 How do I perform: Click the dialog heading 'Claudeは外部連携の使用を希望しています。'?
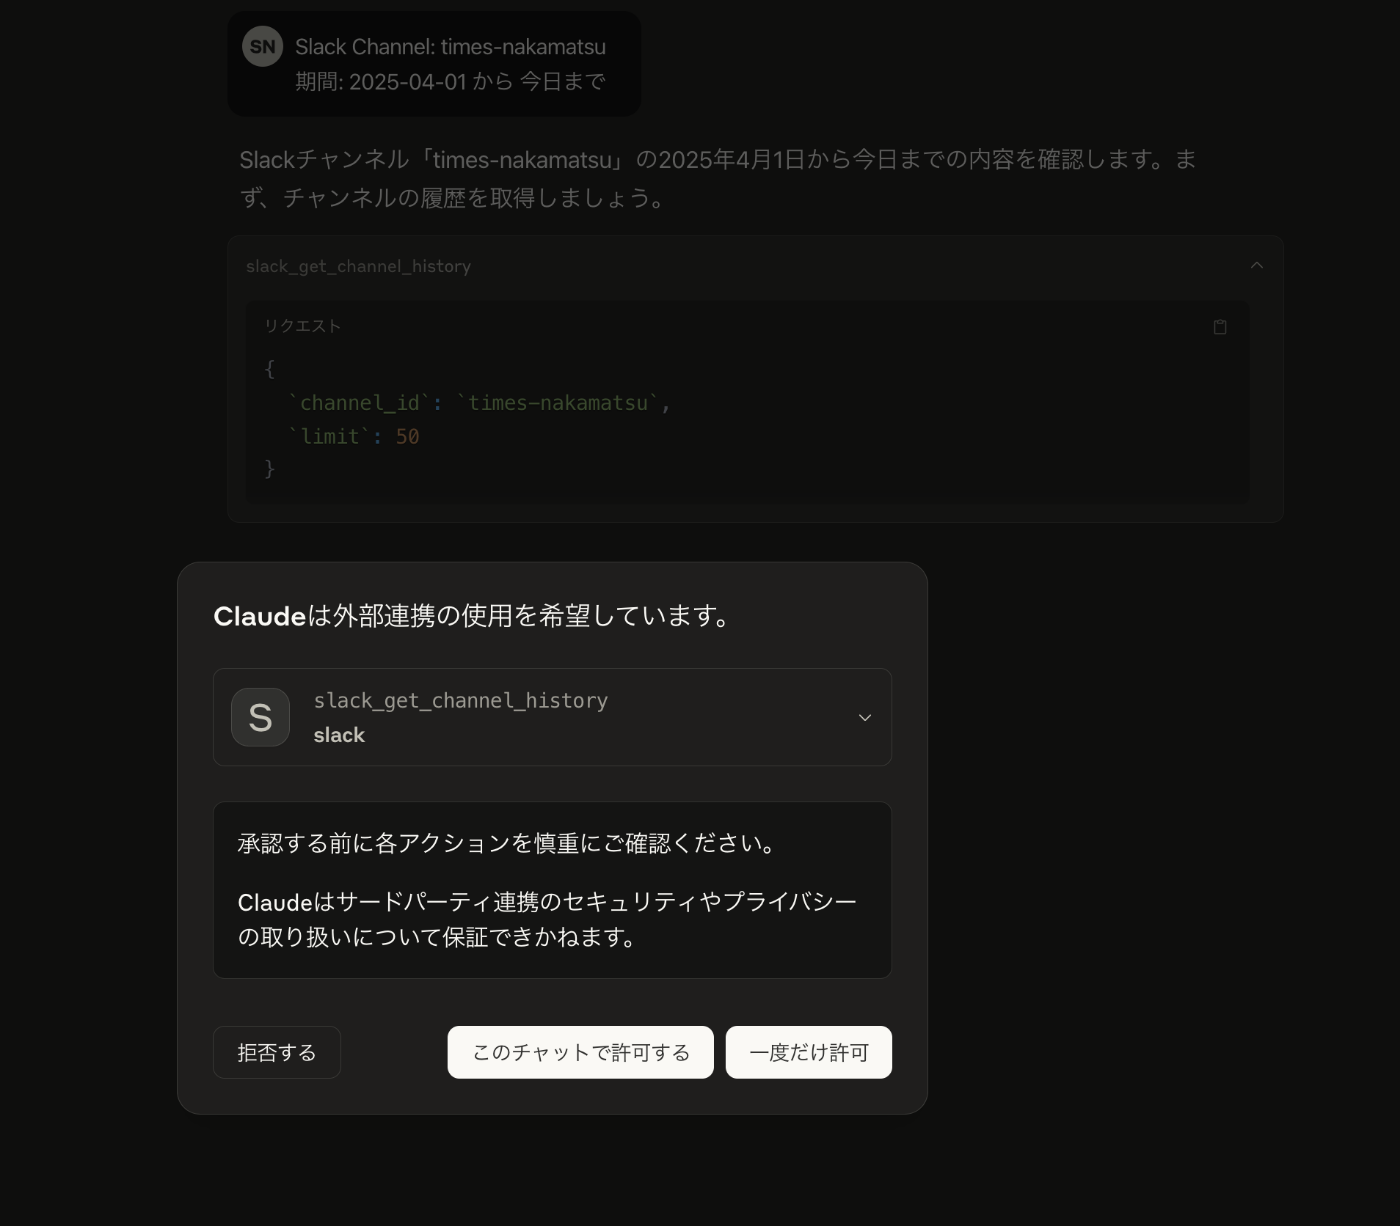[474, 616]
